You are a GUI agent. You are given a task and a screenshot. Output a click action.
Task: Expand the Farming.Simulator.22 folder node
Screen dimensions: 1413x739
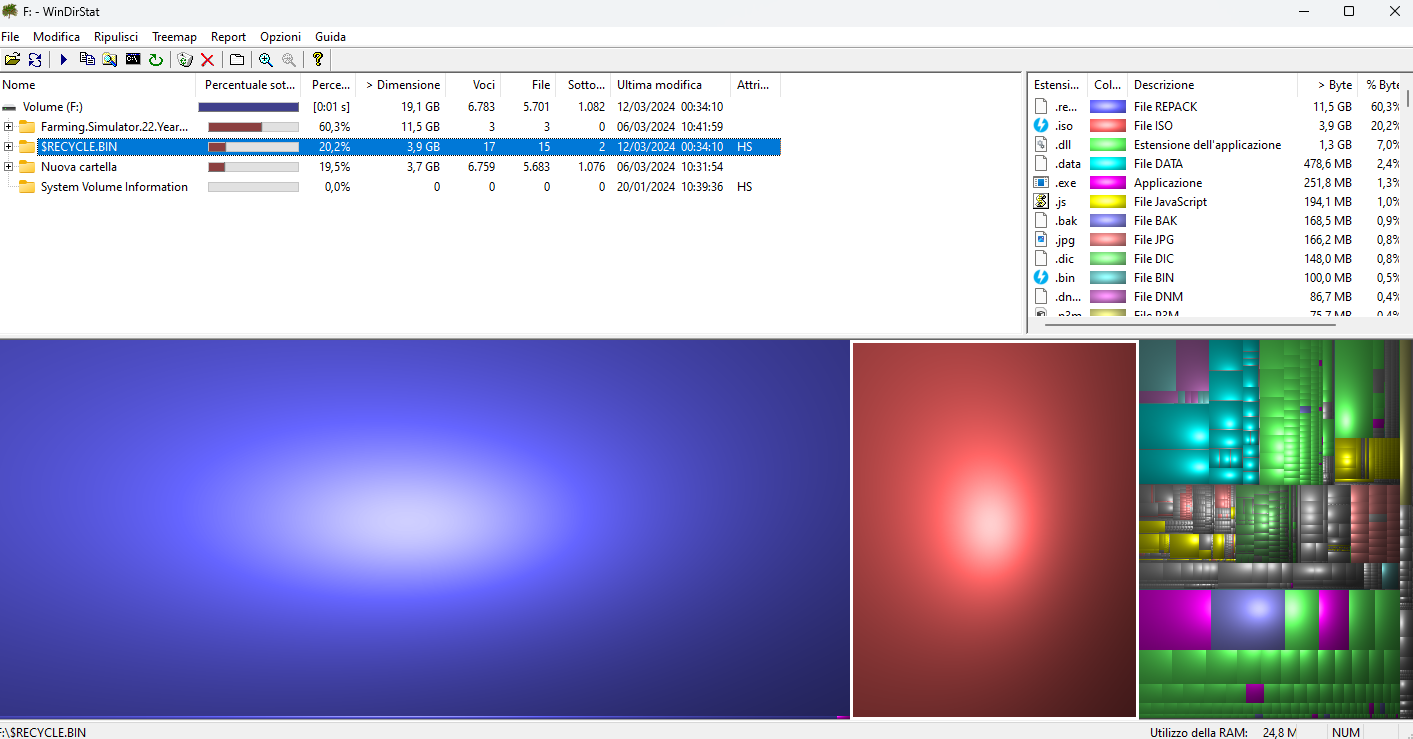point(9,127)
